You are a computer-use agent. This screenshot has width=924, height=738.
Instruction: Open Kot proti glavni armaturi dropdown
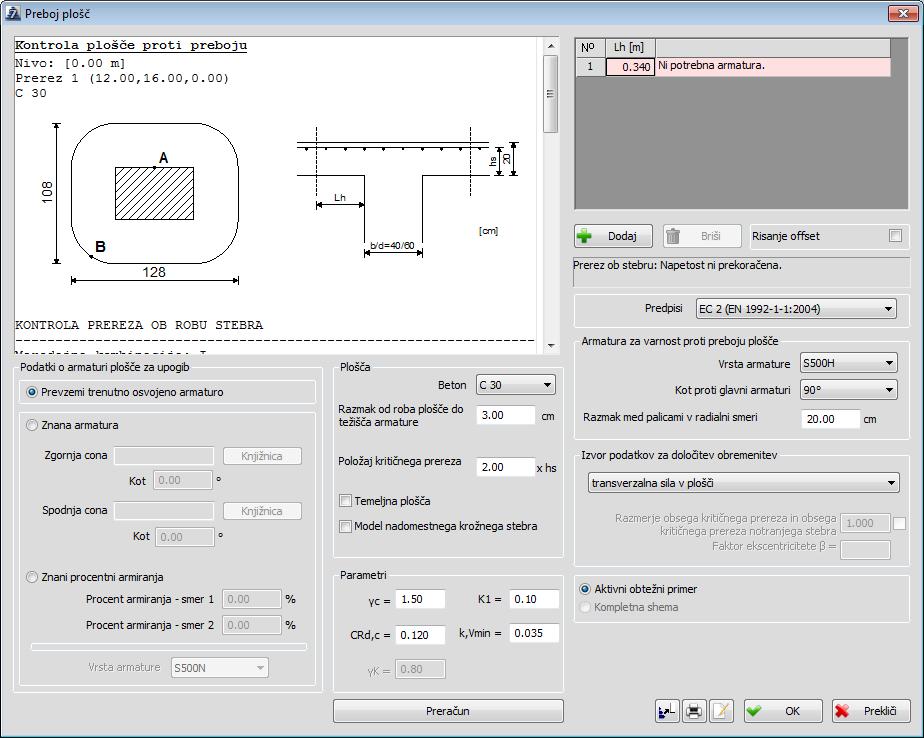pos(849,390)
